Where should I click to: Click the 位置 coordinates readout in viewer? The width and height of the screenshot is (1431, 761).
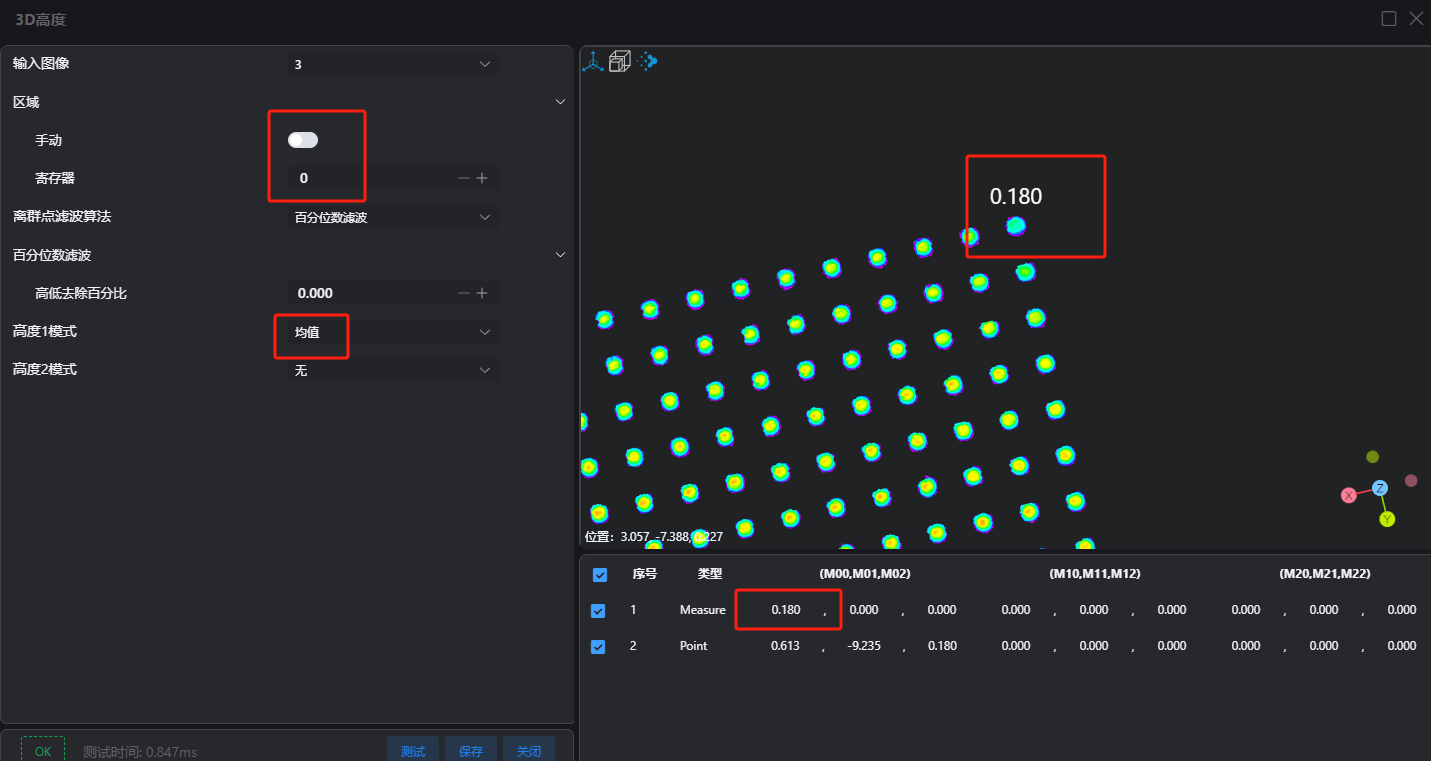654,537
